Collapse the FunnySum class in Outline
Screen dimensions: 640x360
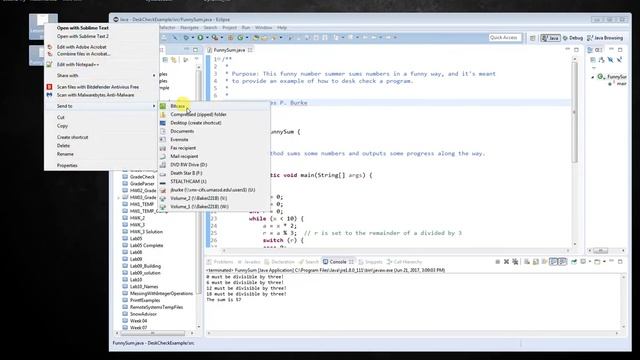[593, 77]
